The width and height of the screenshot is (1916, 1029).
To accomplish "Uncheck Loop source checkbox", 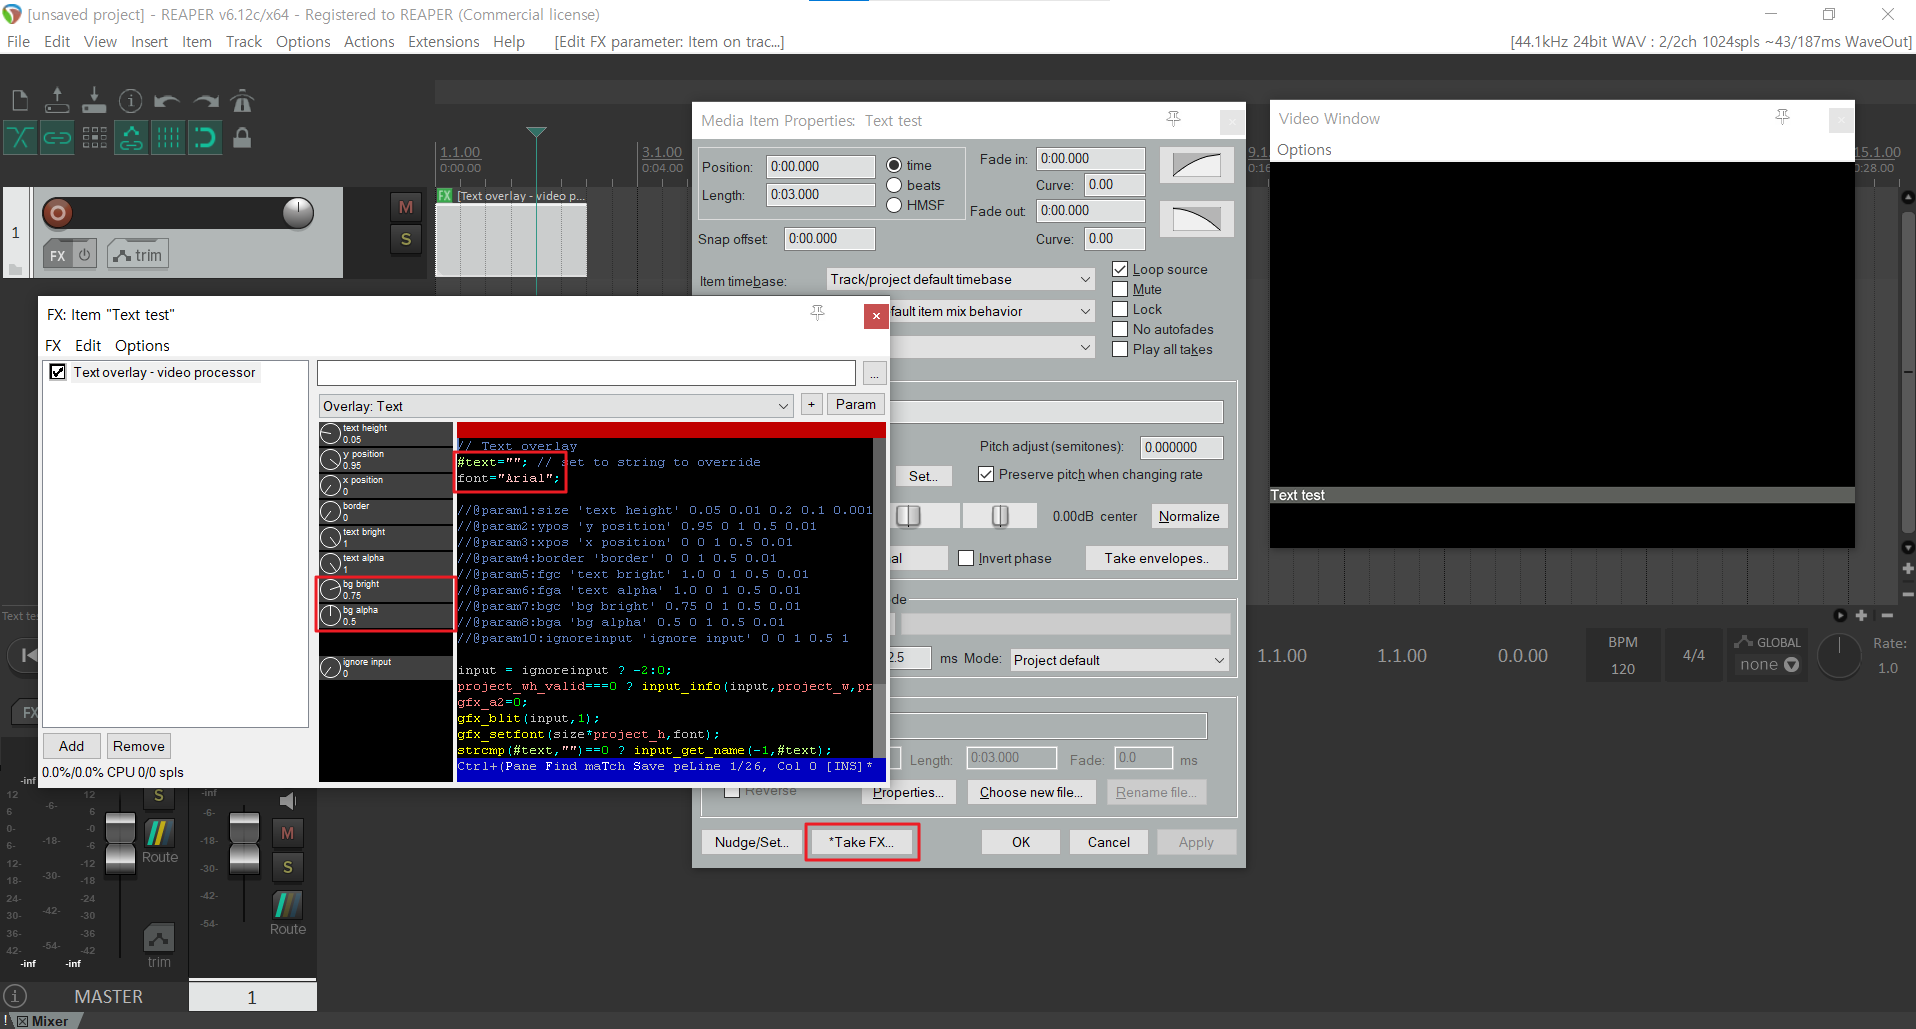I will pyautogui.click(x=1120, y=269).
